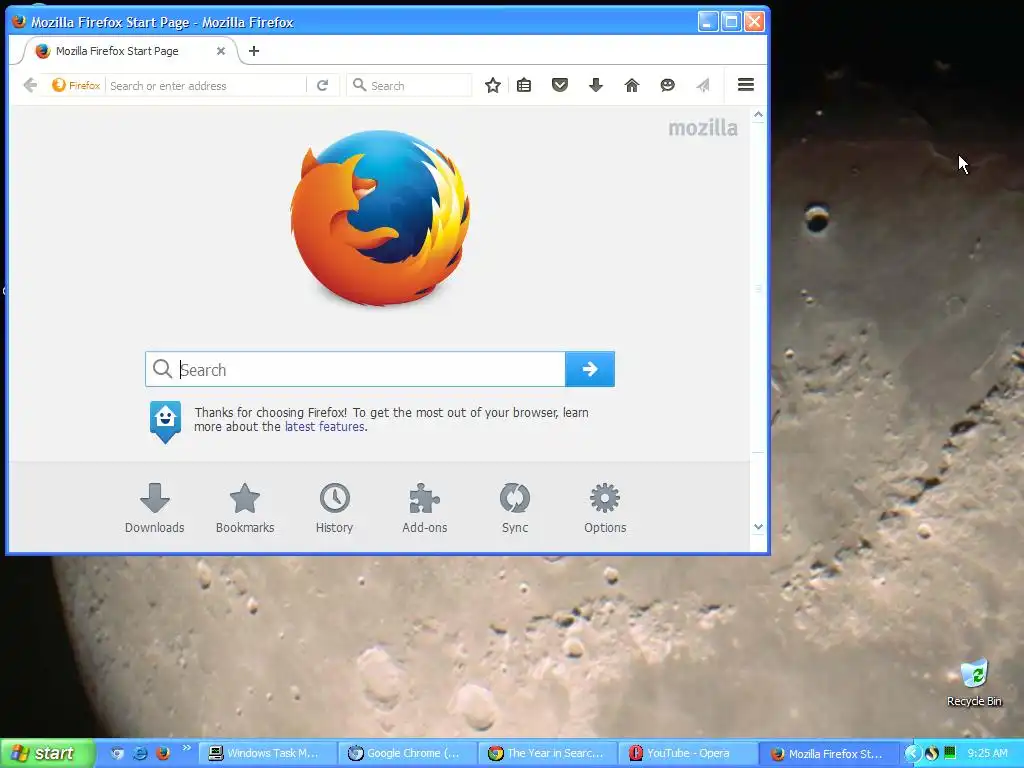Open Add-ons from start page shortcuts
This screenshot has height=768, width=1024.
tap(424, 509)
